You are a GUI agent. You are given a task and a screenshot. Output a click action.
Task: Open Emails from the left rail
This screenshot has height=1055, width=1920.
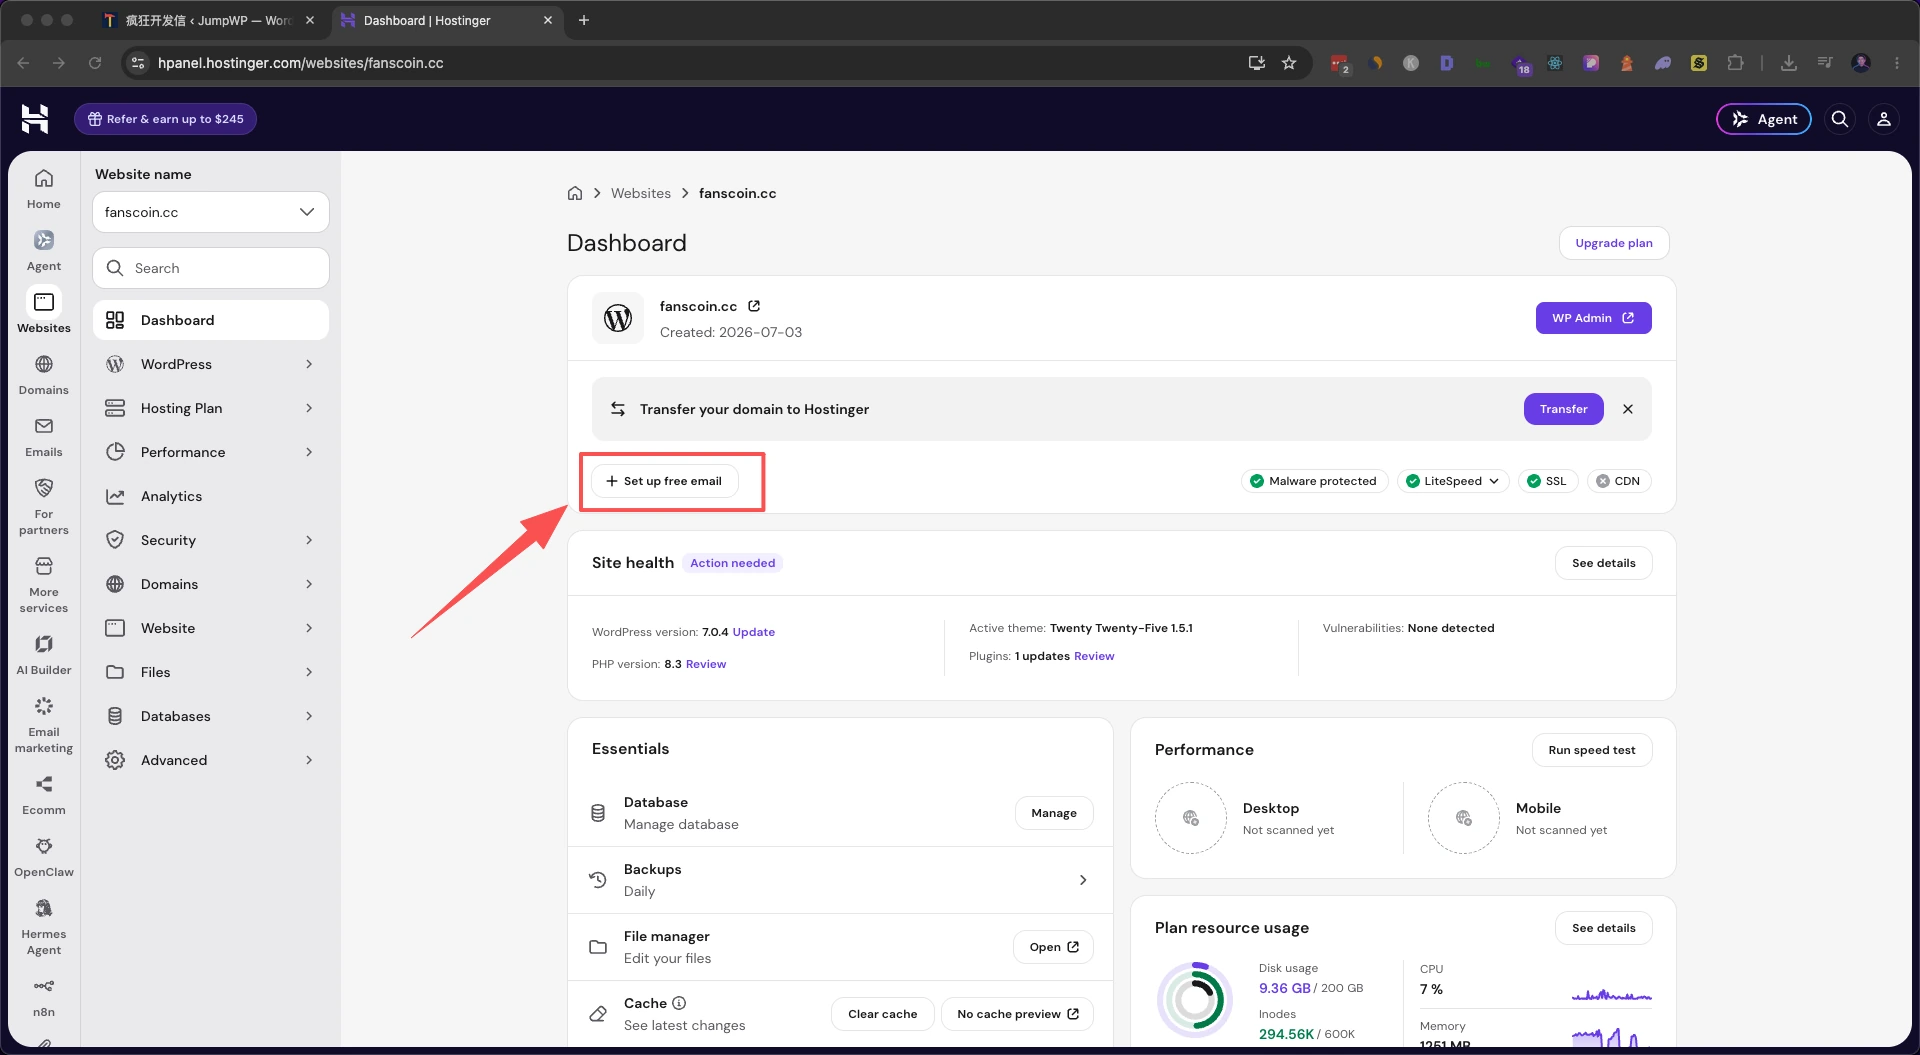[44, 437]
